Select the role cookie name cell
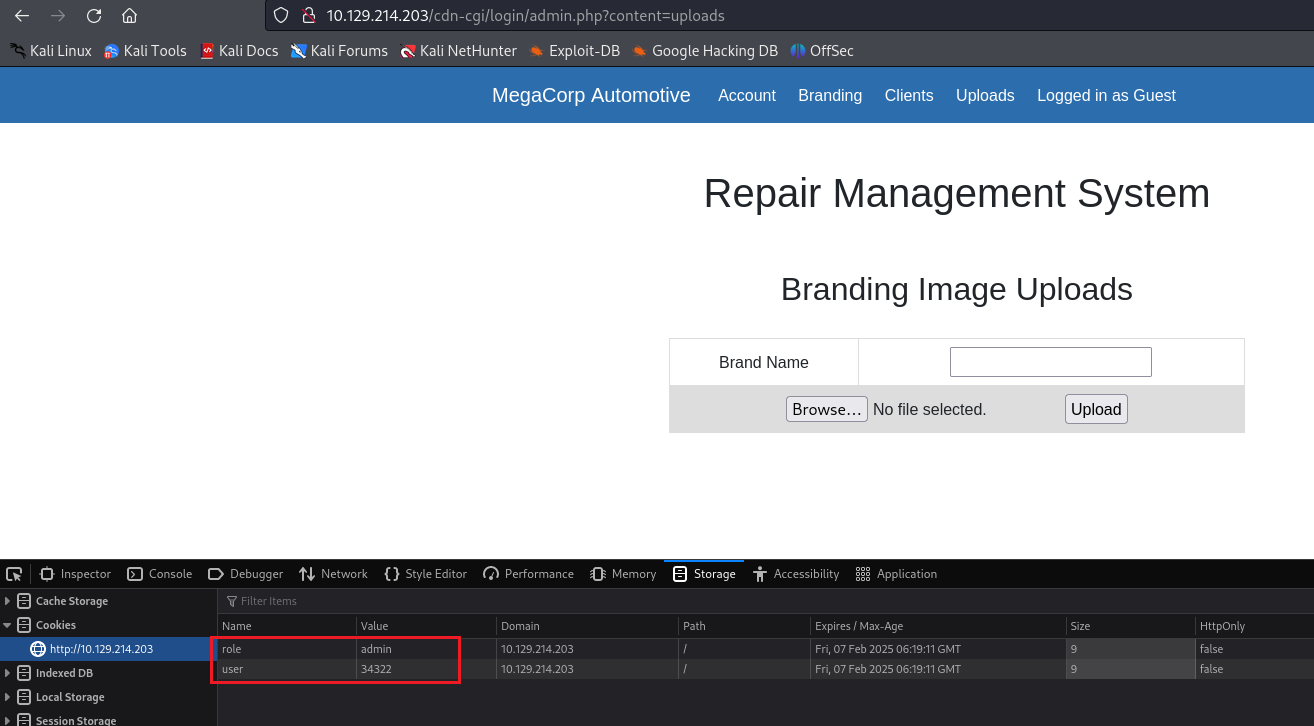Viewport: 1314px width, 726px height. [x=287, y=649]
